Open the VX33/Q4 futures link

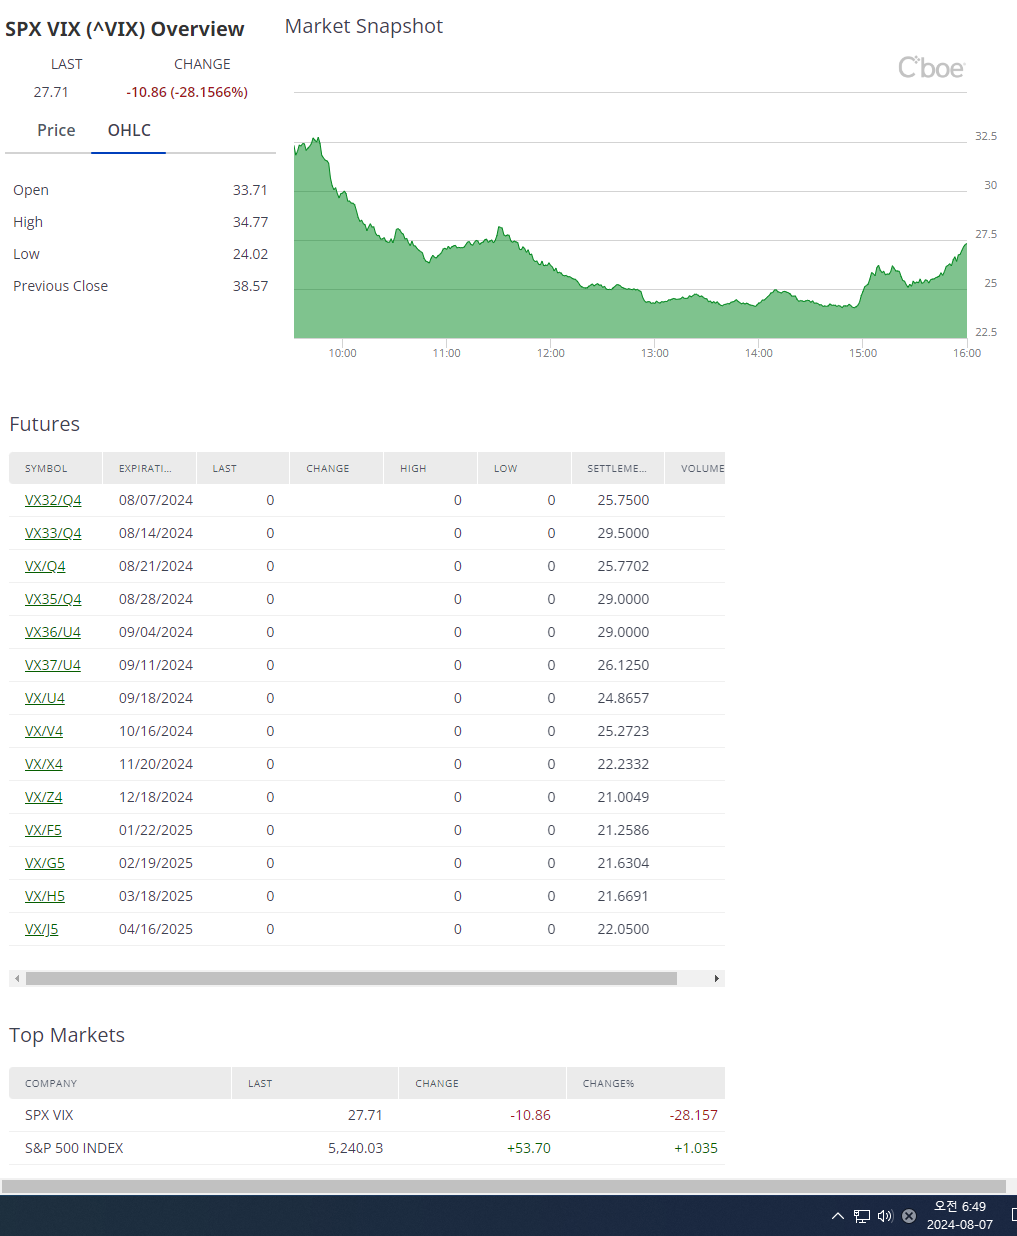[x=53, y=533]
